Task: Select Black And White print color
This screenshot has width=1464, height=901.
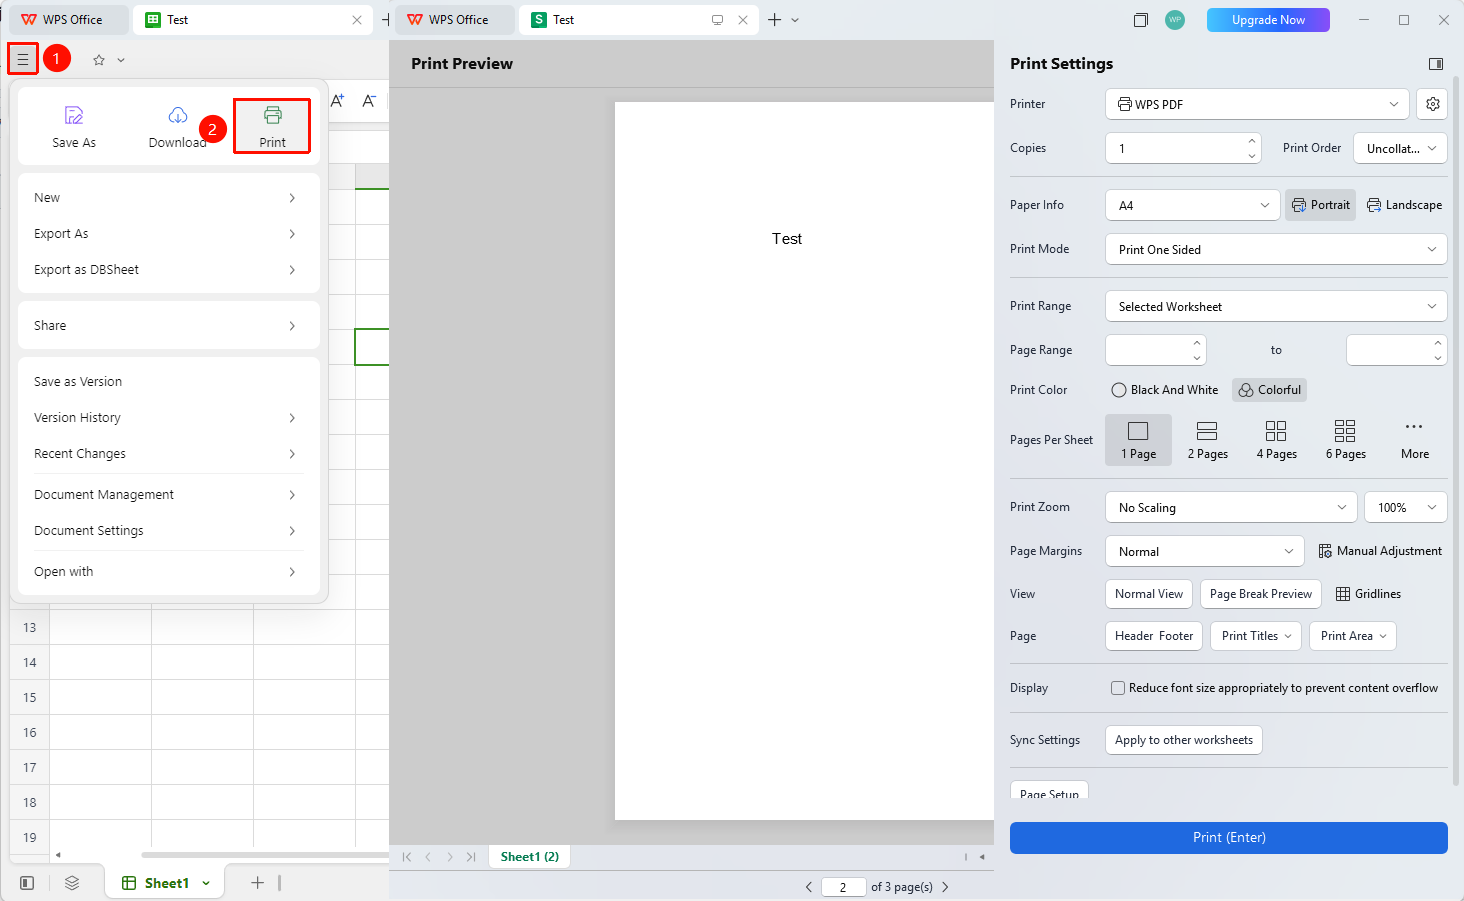Action: click(x=1165, y=390)
